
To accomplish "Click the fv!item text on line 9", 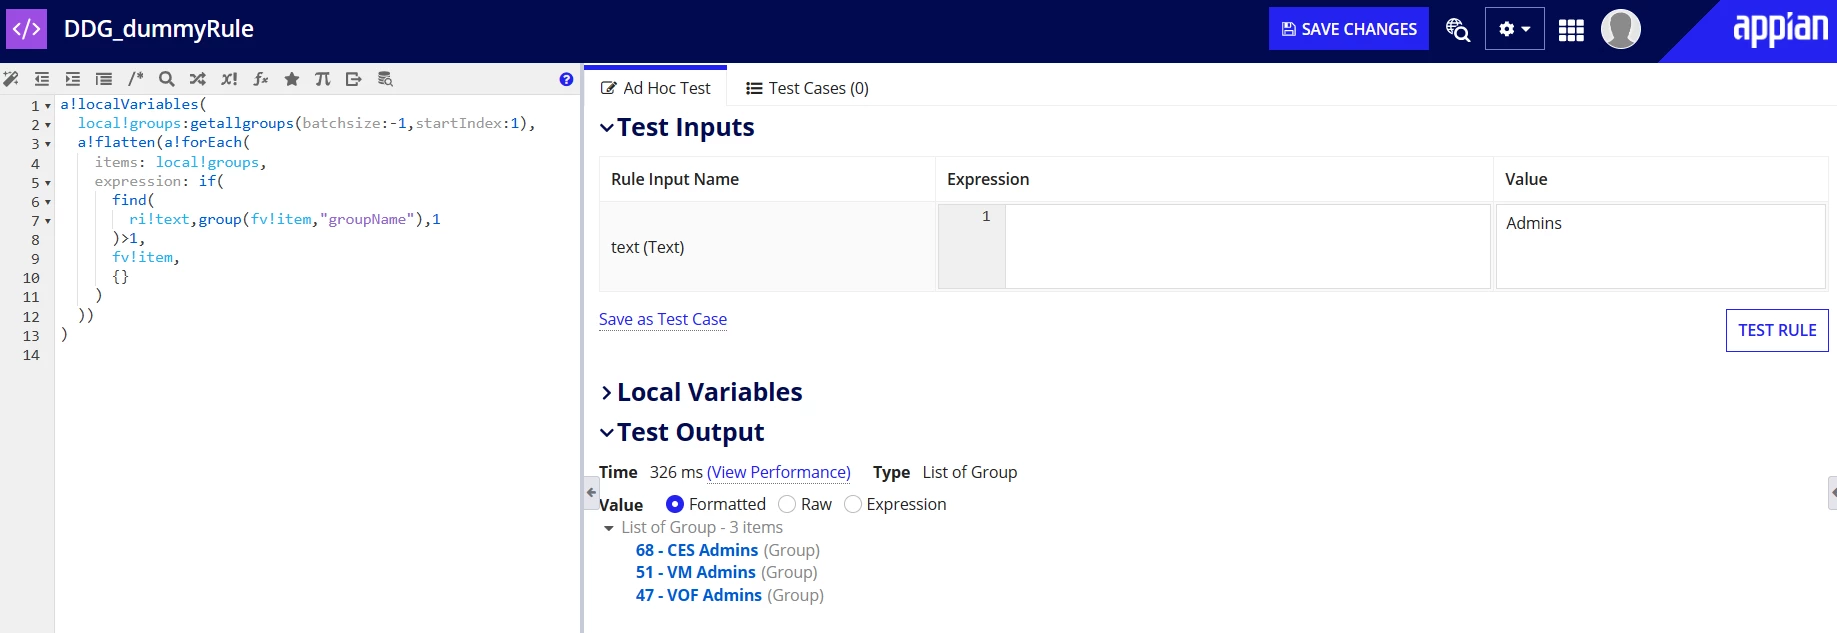I will point(142,257).
